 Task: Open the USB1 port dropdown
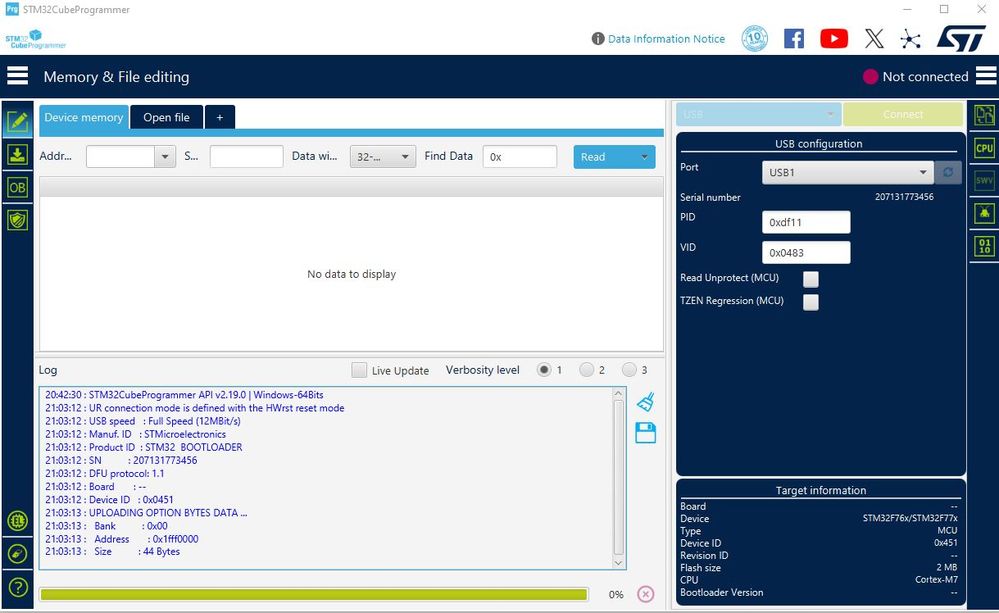847,172
